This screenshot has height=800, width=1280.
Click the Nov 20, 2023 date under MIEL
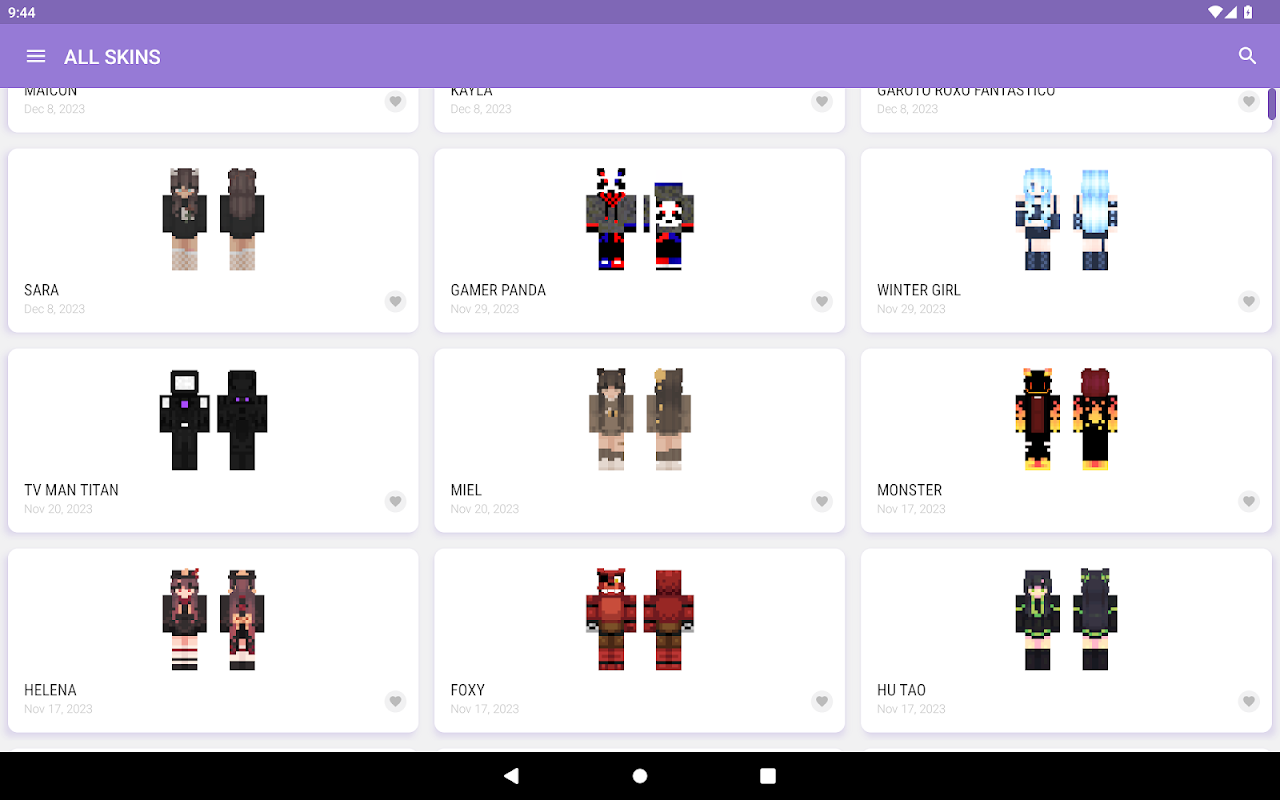[x=485, y=509]
